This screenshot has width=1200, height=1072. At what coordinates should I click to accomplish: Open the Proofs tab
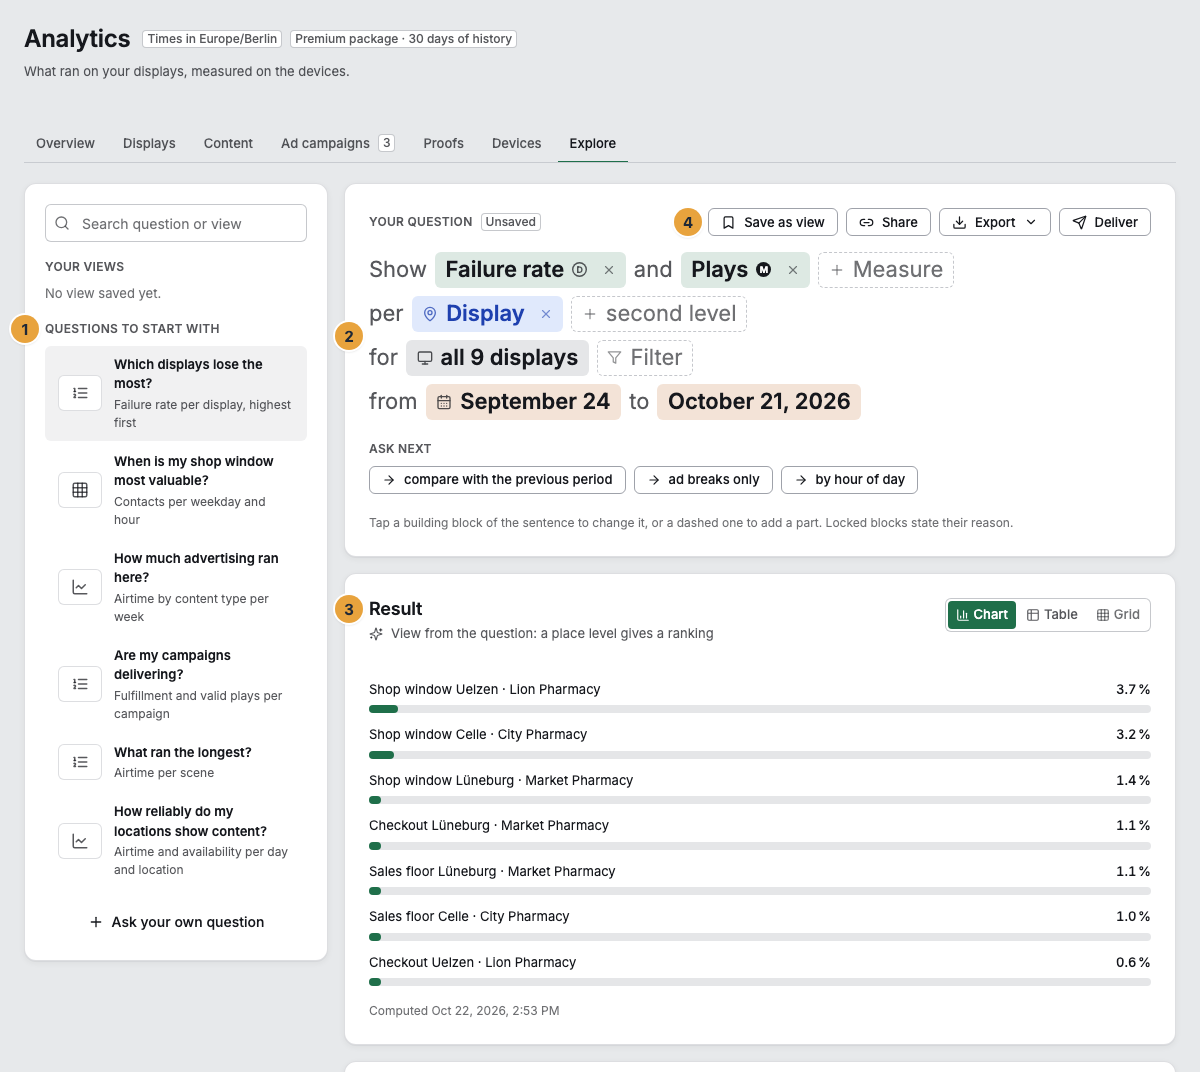(x=443, y=143)
